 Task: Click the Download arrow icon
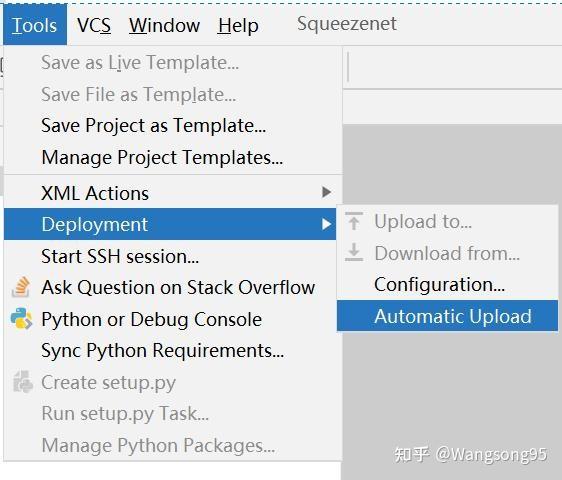[x=354, y=252]
